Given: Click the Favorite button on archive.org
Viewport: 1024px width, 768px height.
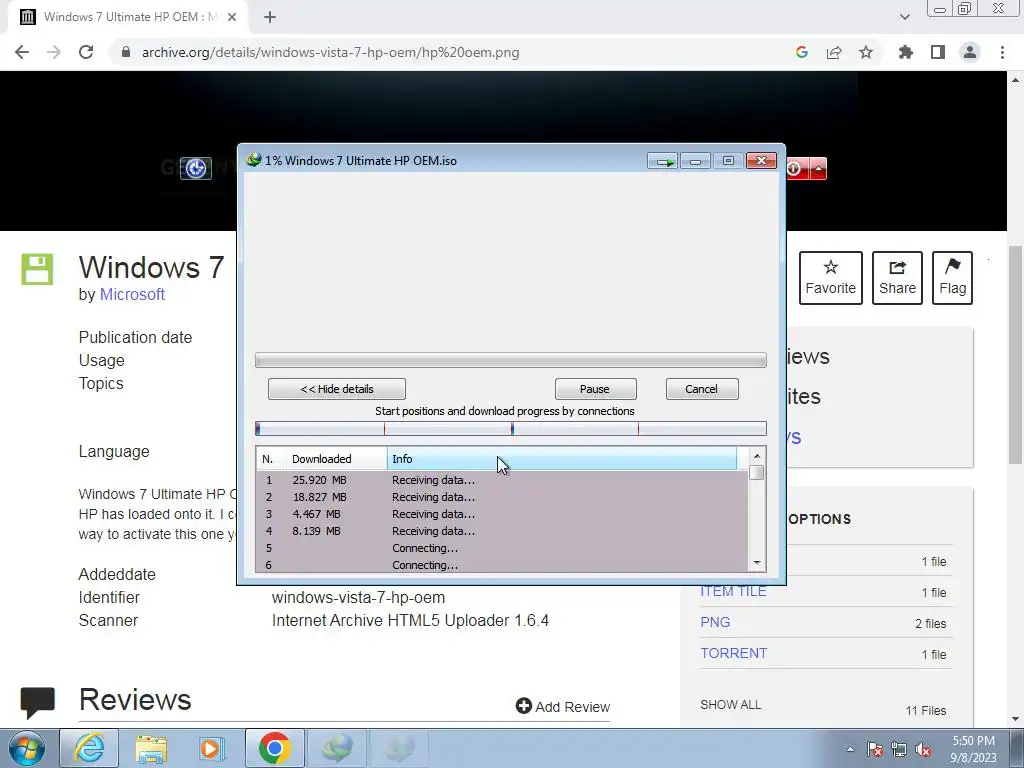Looking at the screenshot, I should point(831,278).
